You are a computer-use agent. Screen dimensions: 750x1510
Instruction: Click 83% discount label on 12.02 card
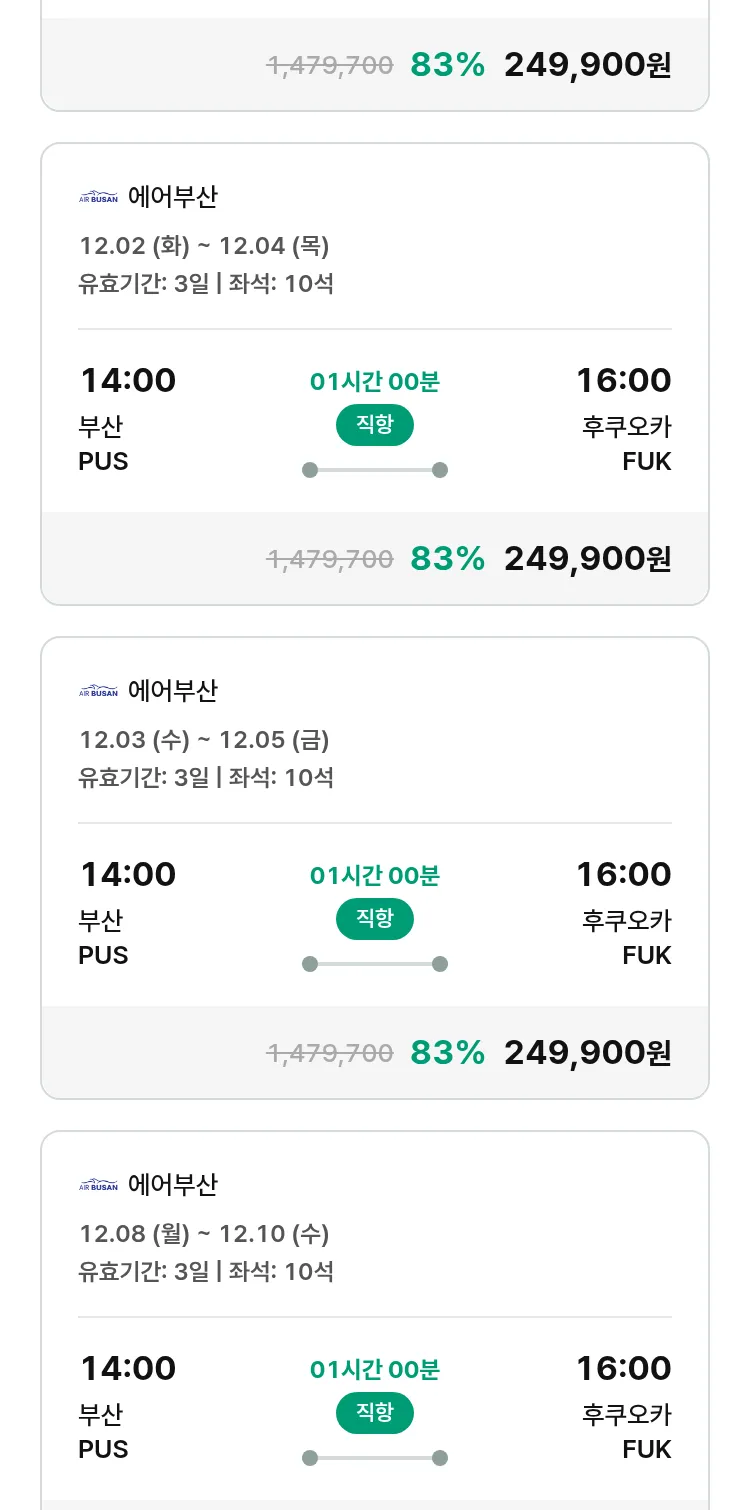[x=447, y=559]
